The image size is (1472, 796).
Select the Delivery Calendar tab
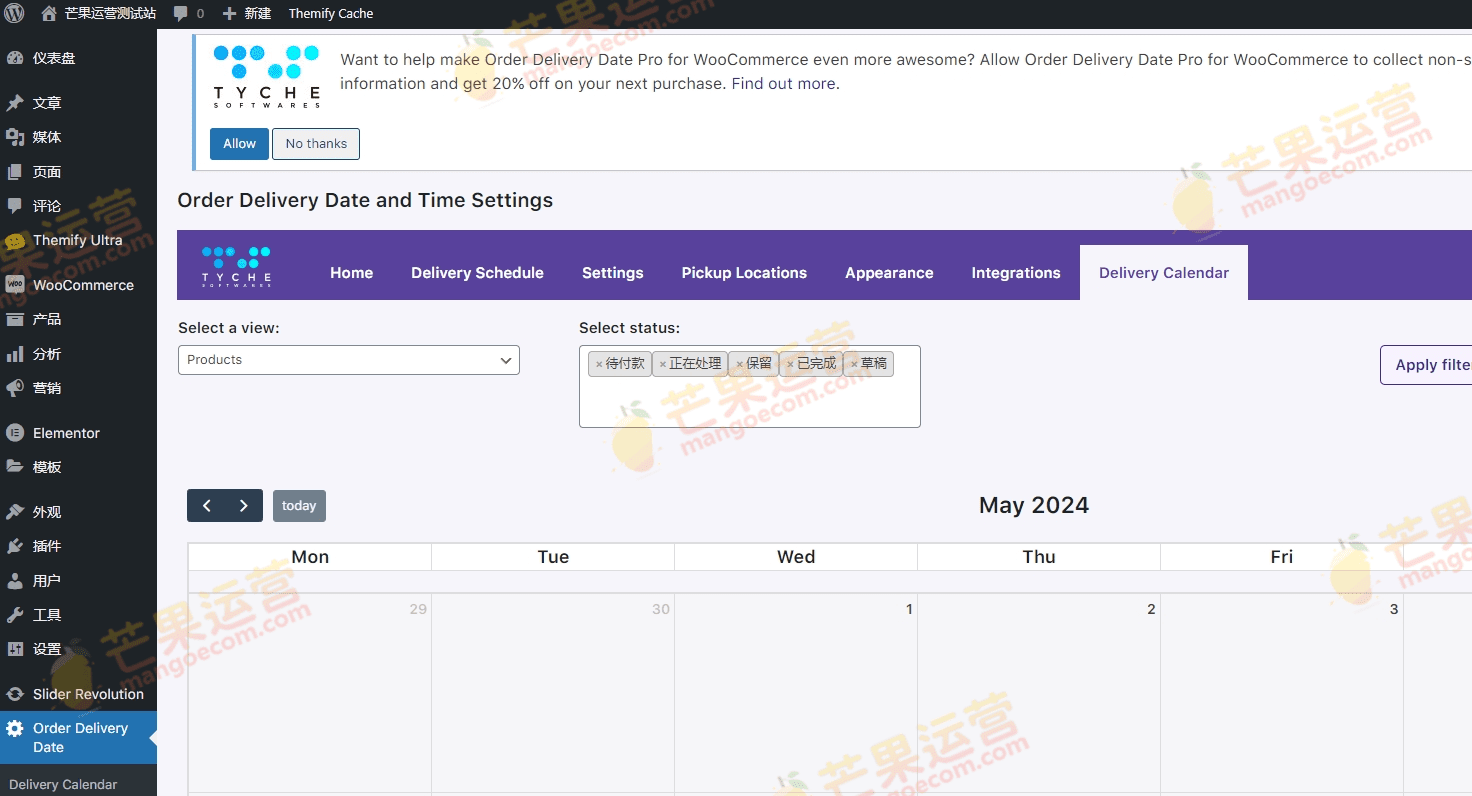point(1164,273)
